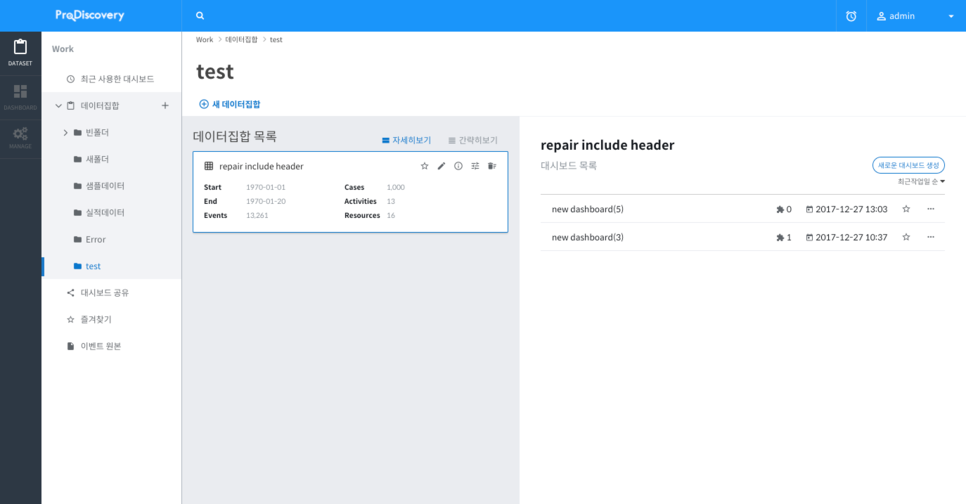Image resolution: width=966 pixels, height=504 pixels.
Task: Collapse the 데이터집합 tree node
Action: click(58, 106)
